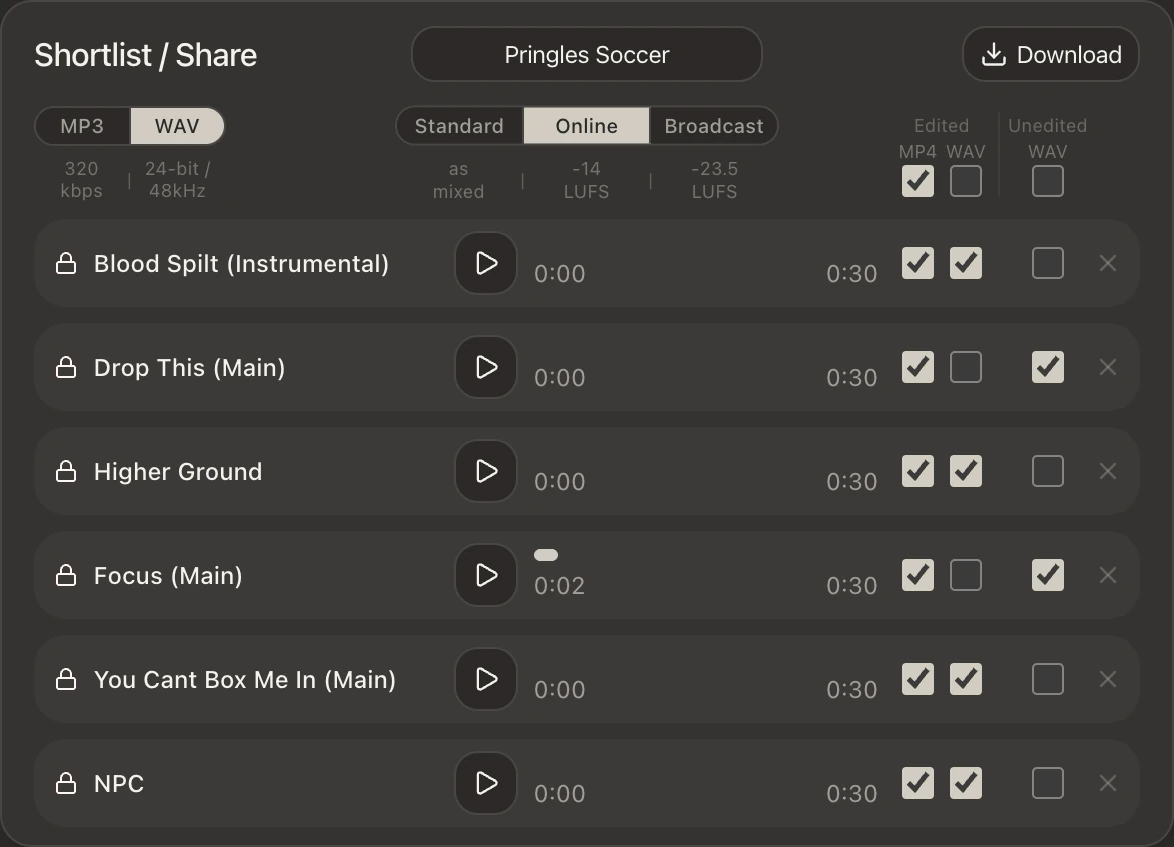
Task: Uncheck Unedited WAV for Focus (Main)
Action: pos(1047,575)
